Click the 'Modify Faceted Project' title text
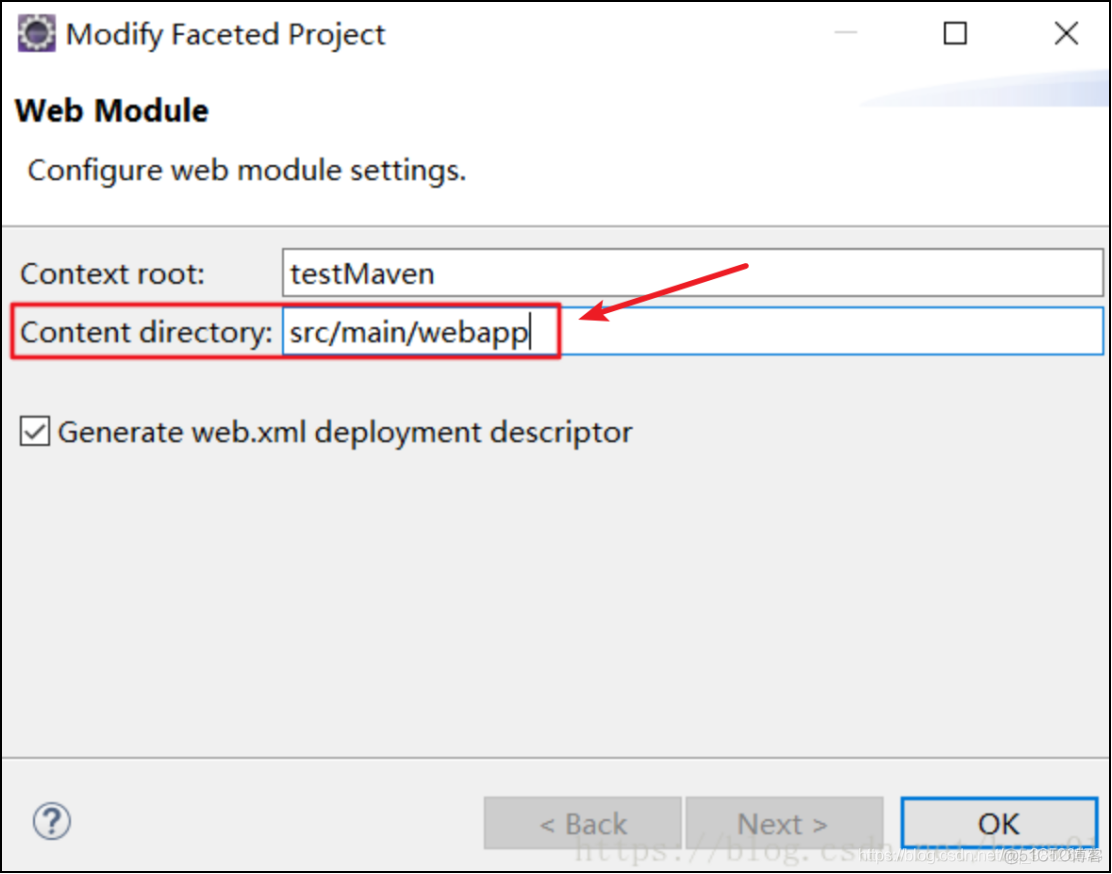Screen dimensions: 1112x874 [x=225, y=34]
